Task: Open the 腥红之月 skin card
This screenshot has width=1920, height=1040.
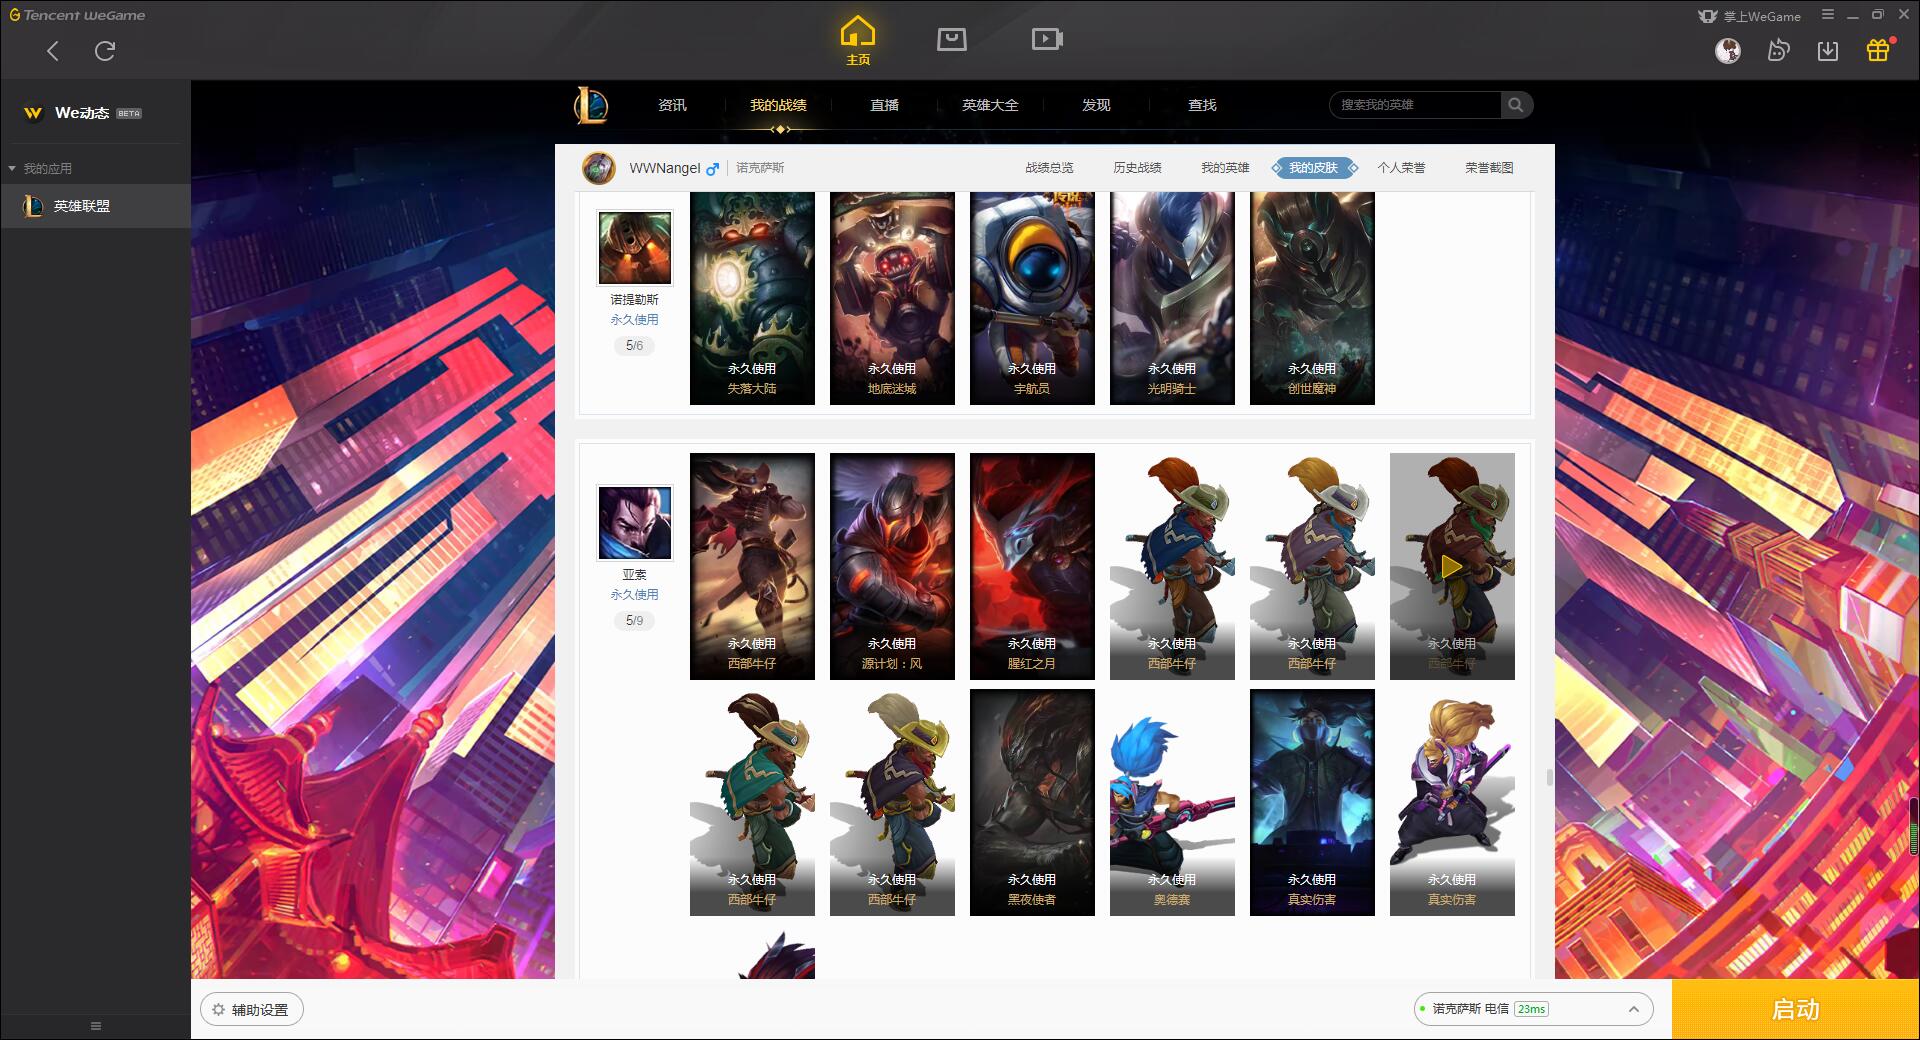Action: click(1032, 566)
